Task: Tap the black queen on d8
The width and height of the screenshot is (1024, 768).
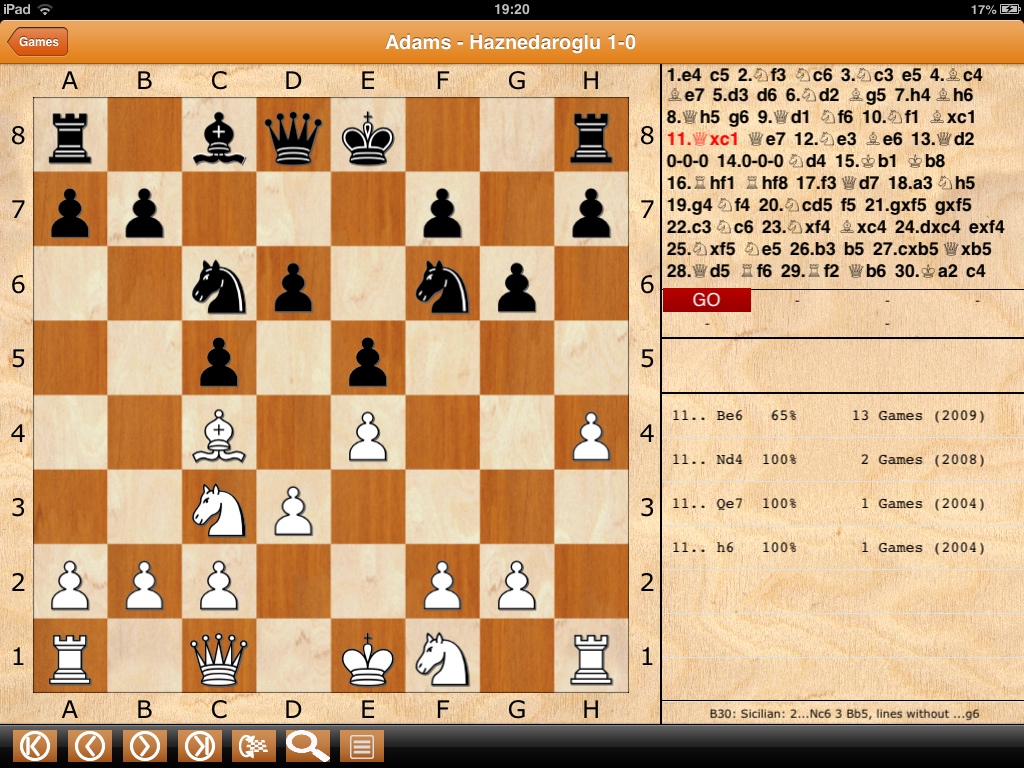Action: [294, 135]
